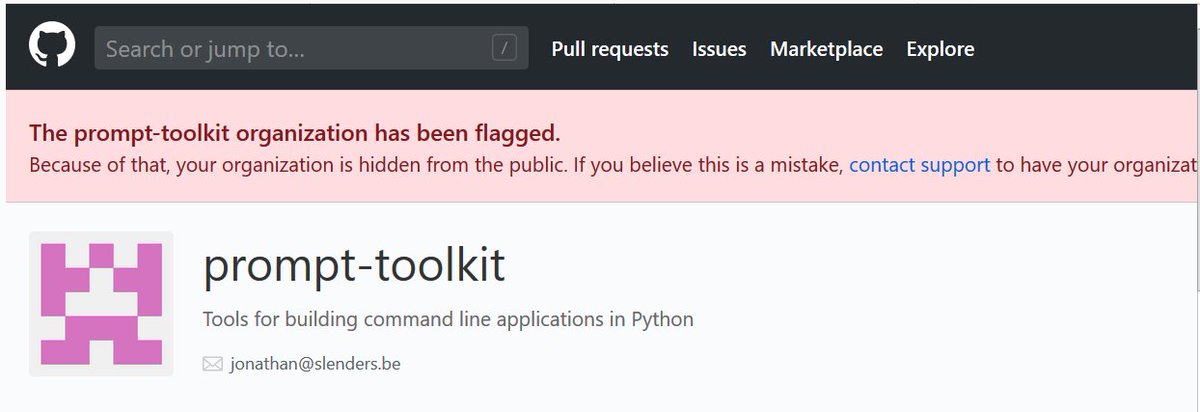Focus the 'Search or jump to...' field
The image size is (1200, 412).
tap(311, 48)
